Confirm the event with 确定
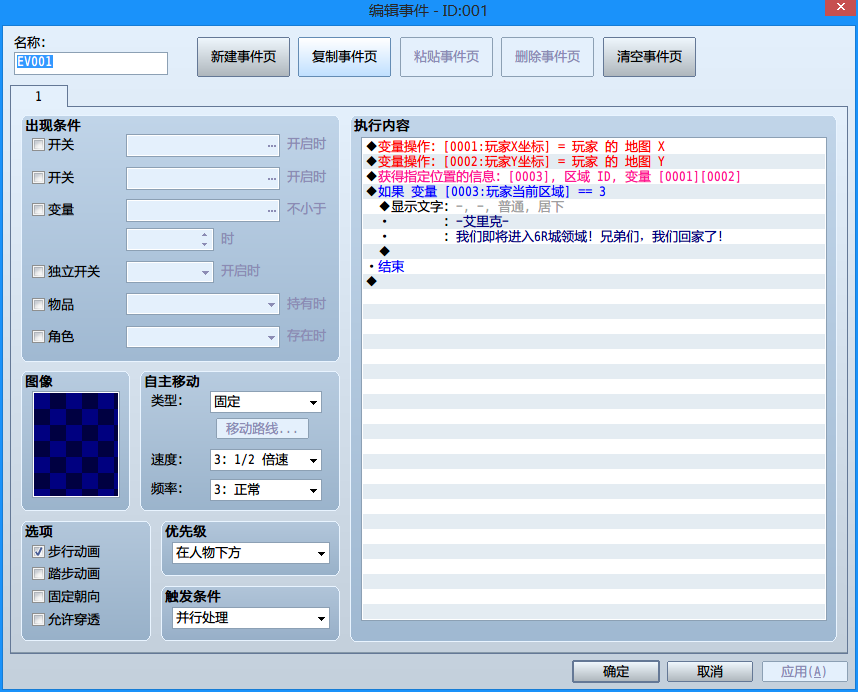 pyautogui.click(x=616, y=671)
